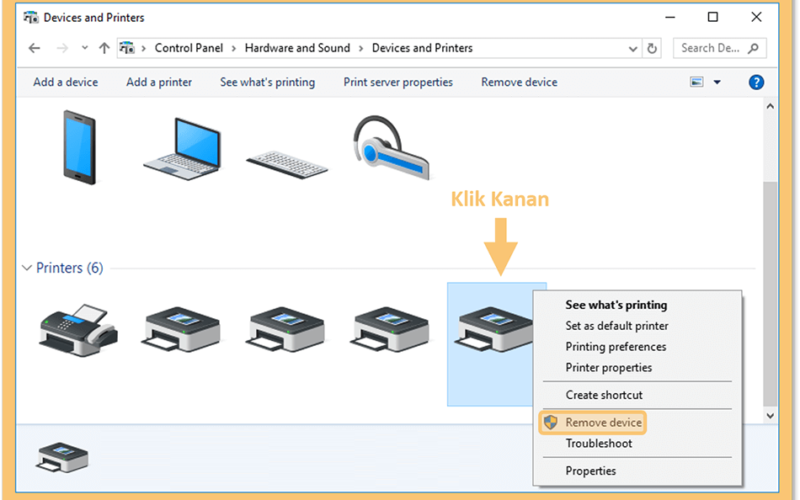Click the Forward navigation arrow
This screenshot has width=800, height=500.
tap(62, 48)
